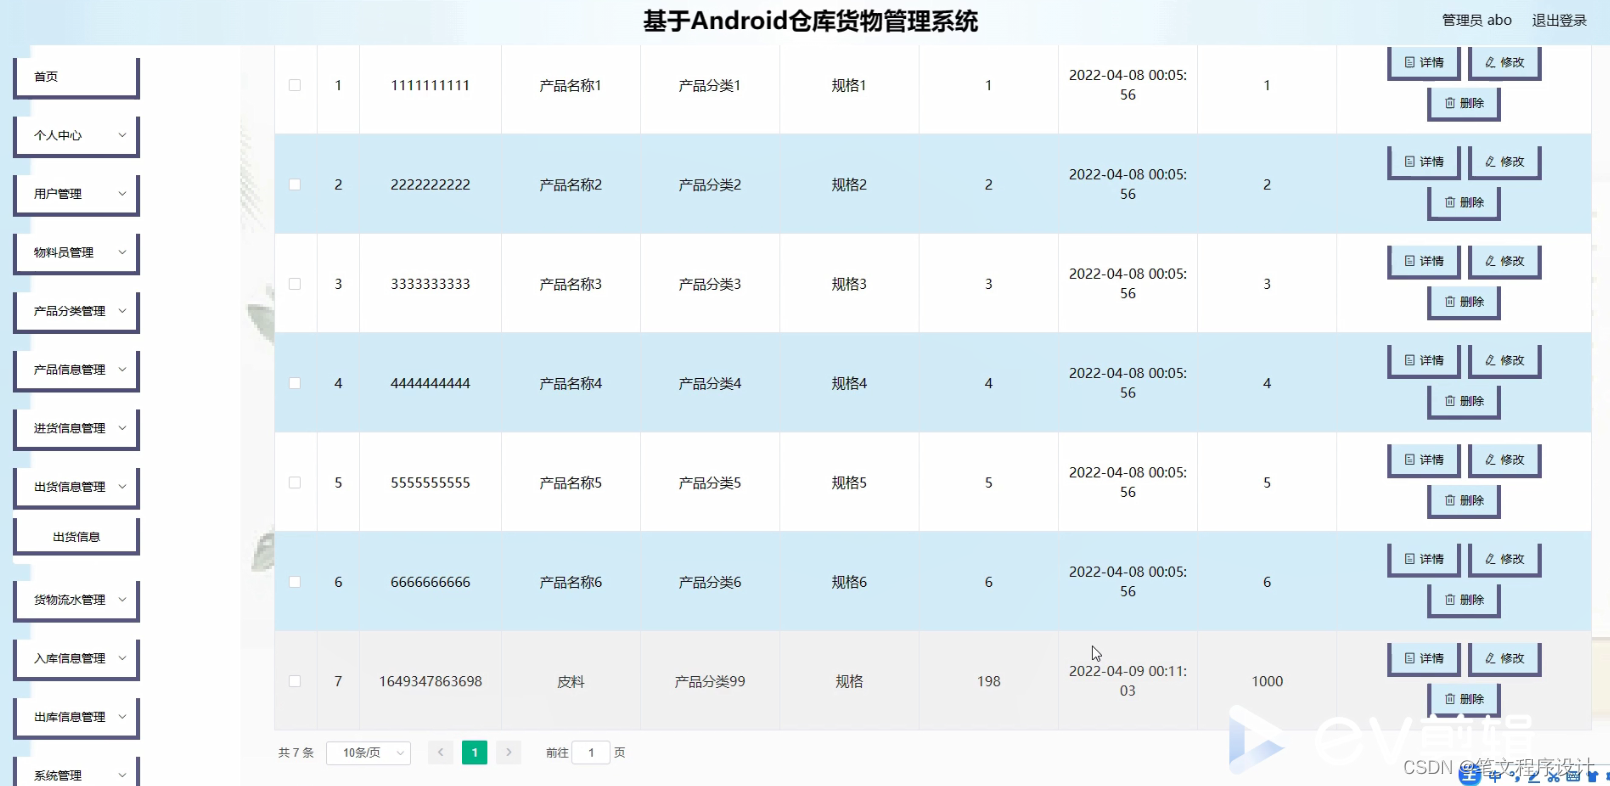Image resolution: width=1610 pixels, height=786 pixels.
Task: Click date 2022-04-09 00:11:03 cell
Action: pos(1128,681)
